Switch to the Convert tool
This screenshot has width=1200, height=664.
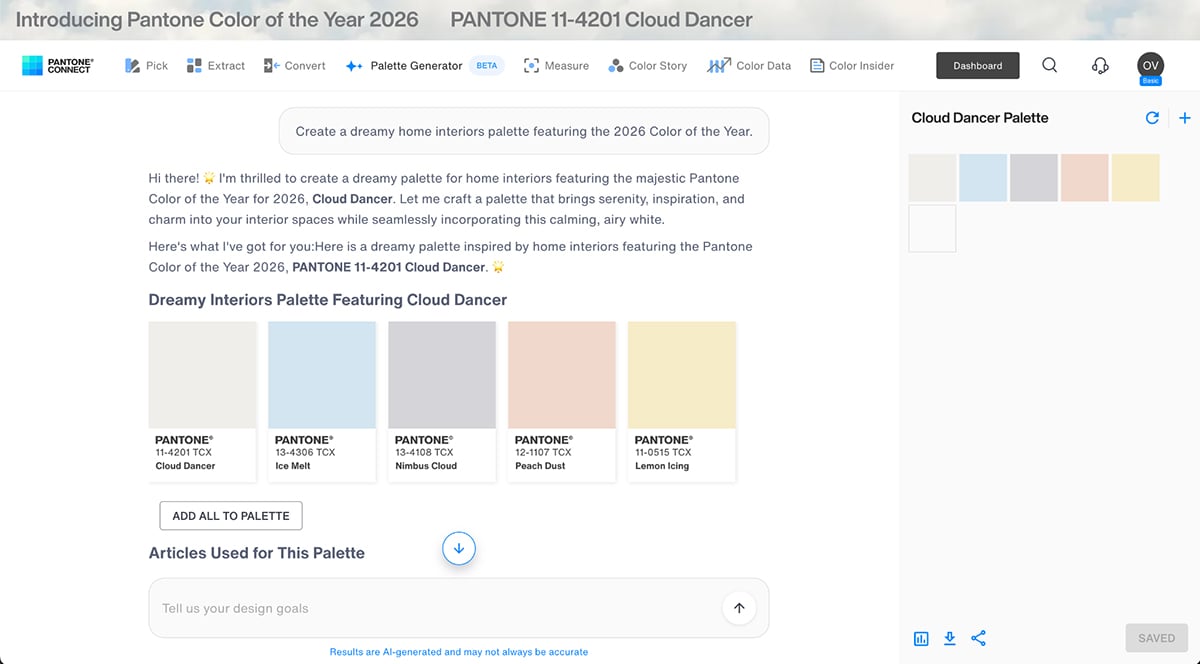tap(294, 65)
